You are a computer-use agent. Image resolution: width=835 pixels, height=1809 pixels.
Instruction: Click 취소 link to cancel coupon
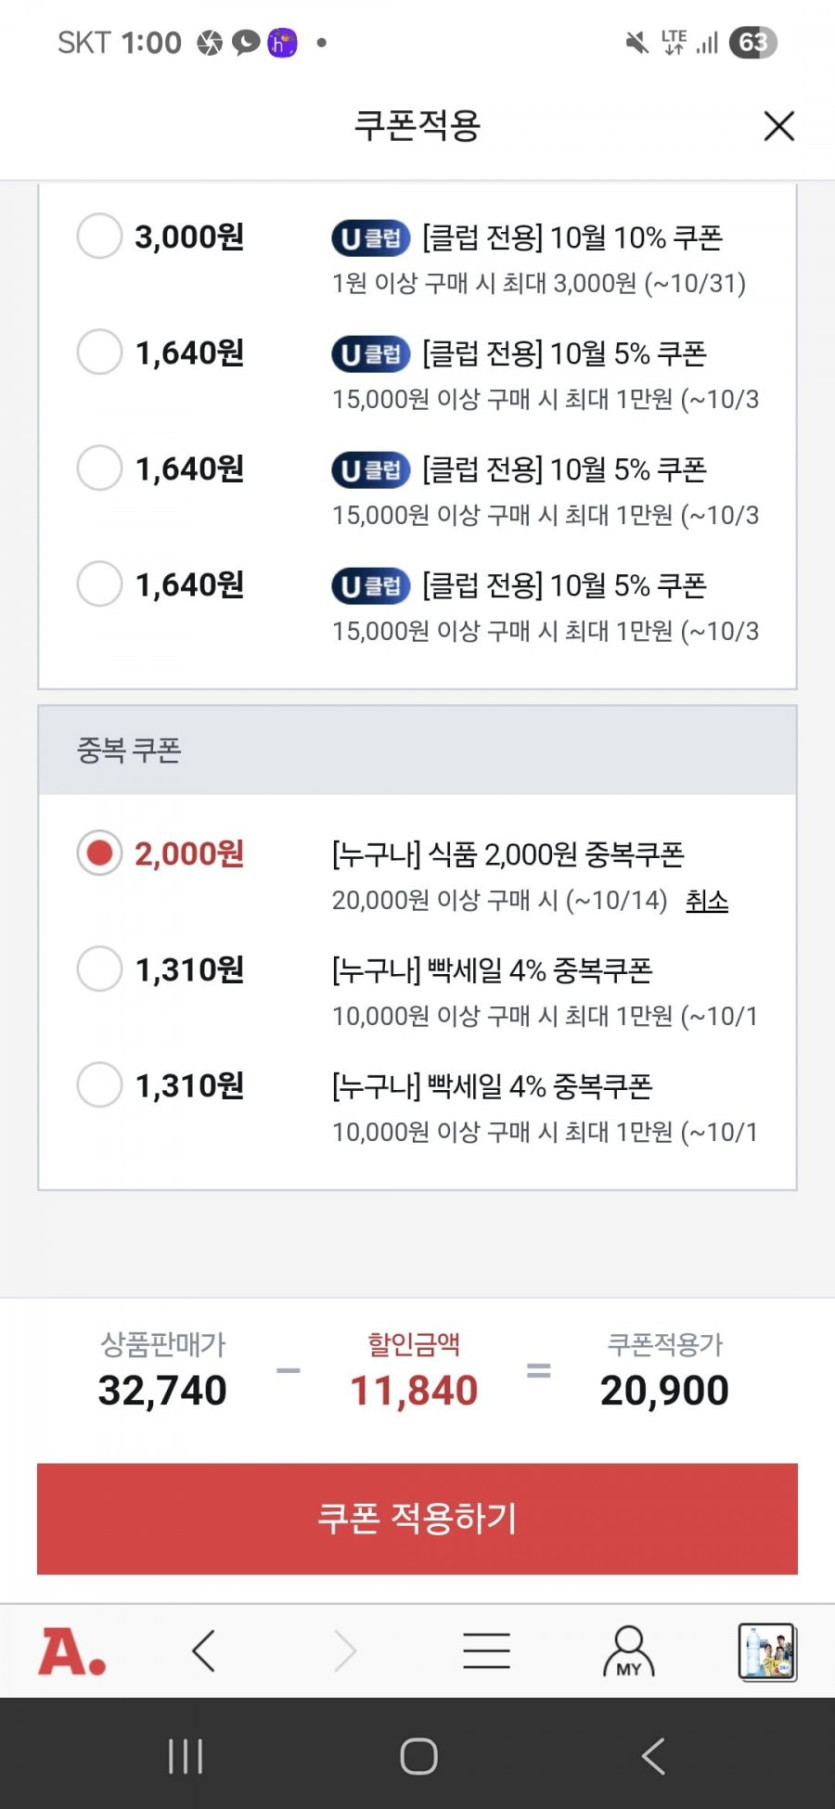(x=706, y=901)
